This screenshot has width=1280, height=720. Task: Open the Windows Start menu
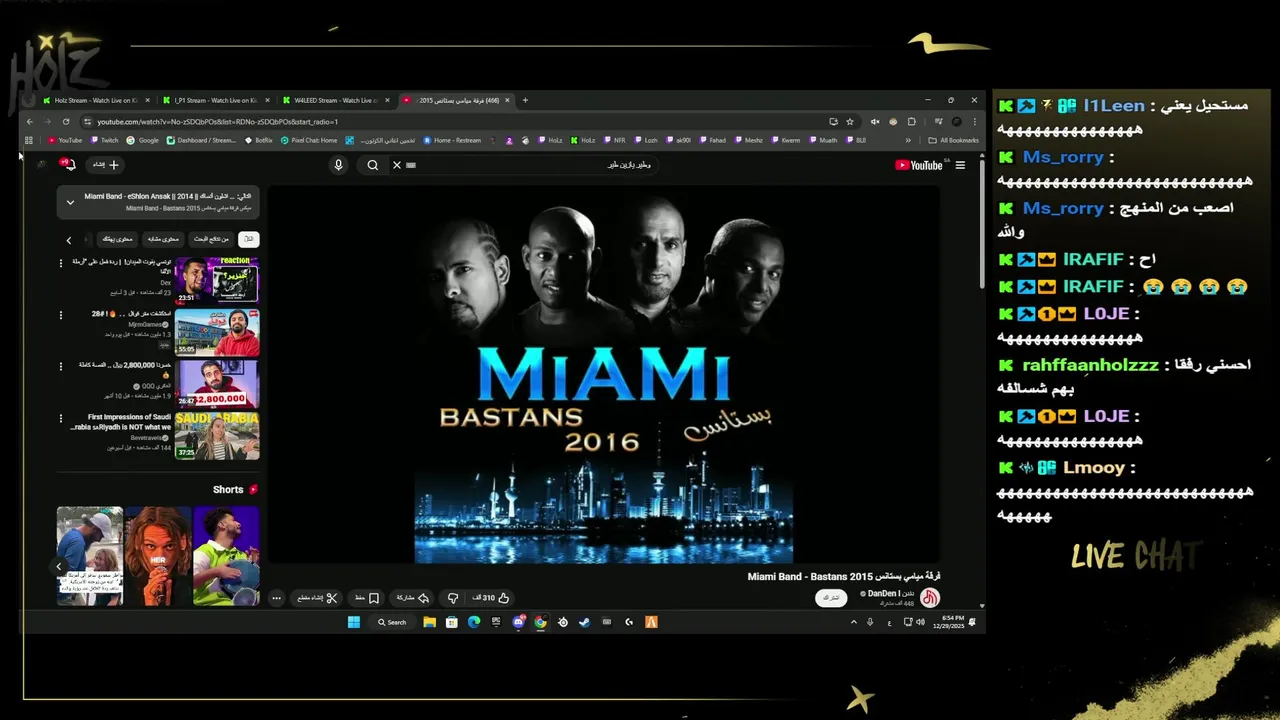[x=354, y=622]
